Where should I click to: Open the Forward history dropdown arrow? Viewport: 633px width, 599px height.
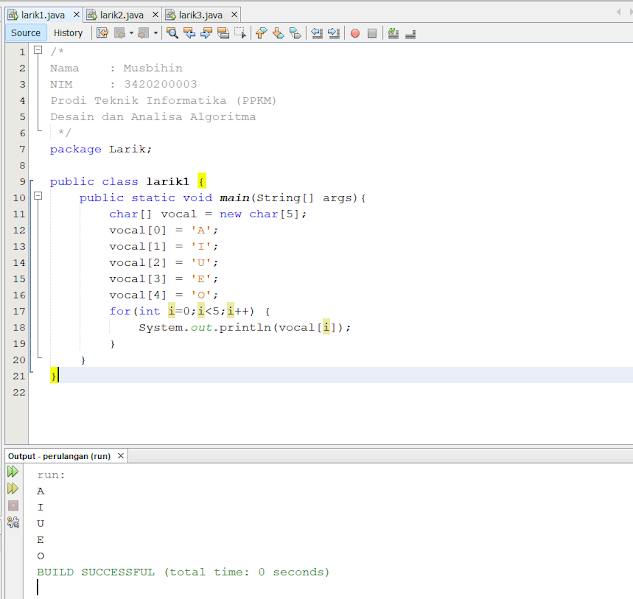coord(155,33)
